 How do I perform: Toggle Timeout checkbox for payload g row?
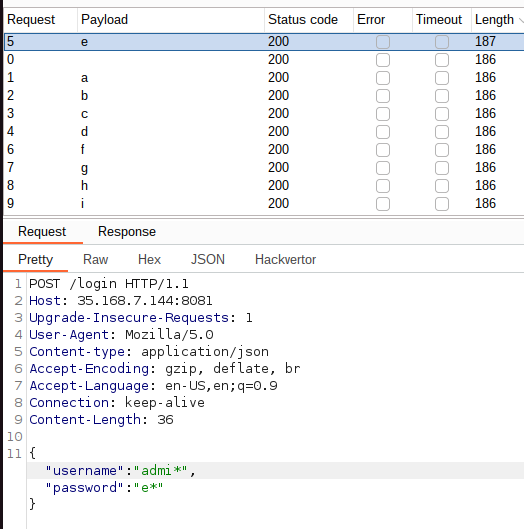pos(442,168)
